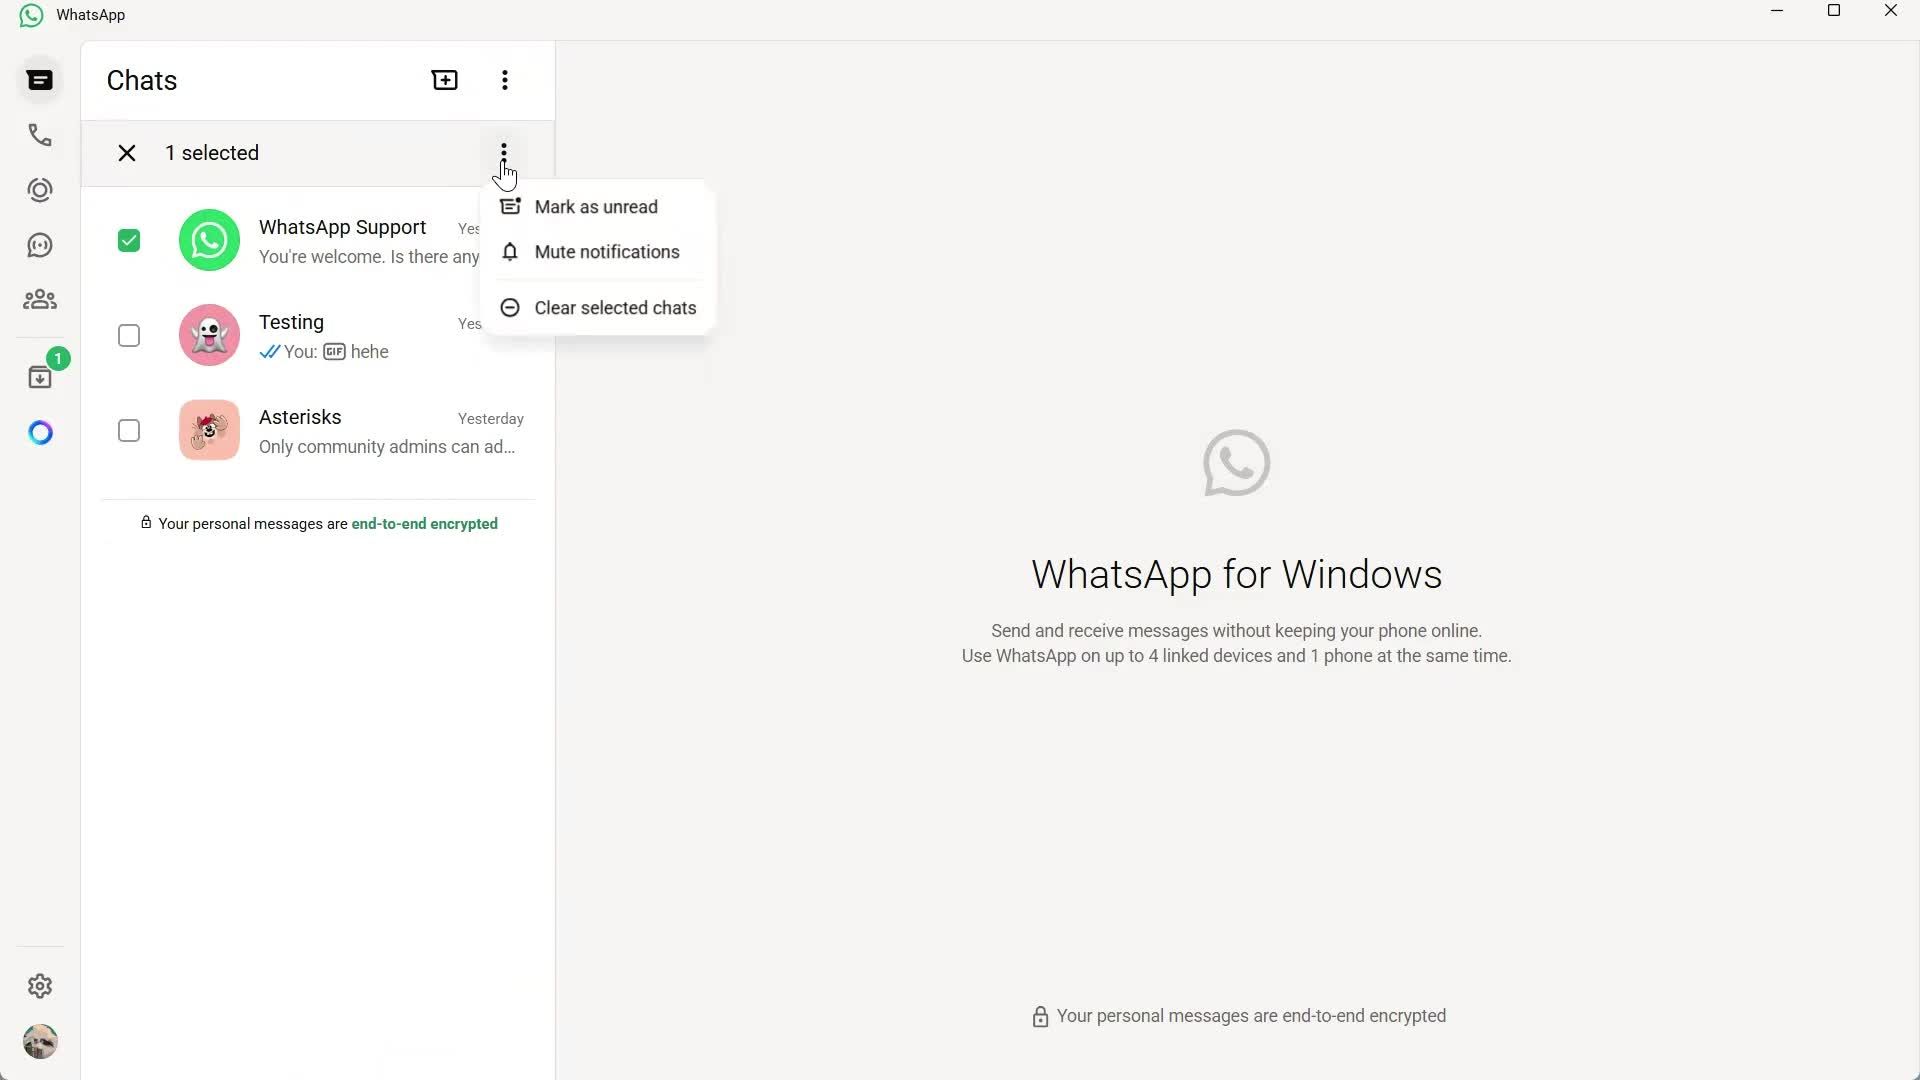The width and height of the screenshot is (1920, 1080).
Task: Select Clear selected chats option
Action: [614, 307]
